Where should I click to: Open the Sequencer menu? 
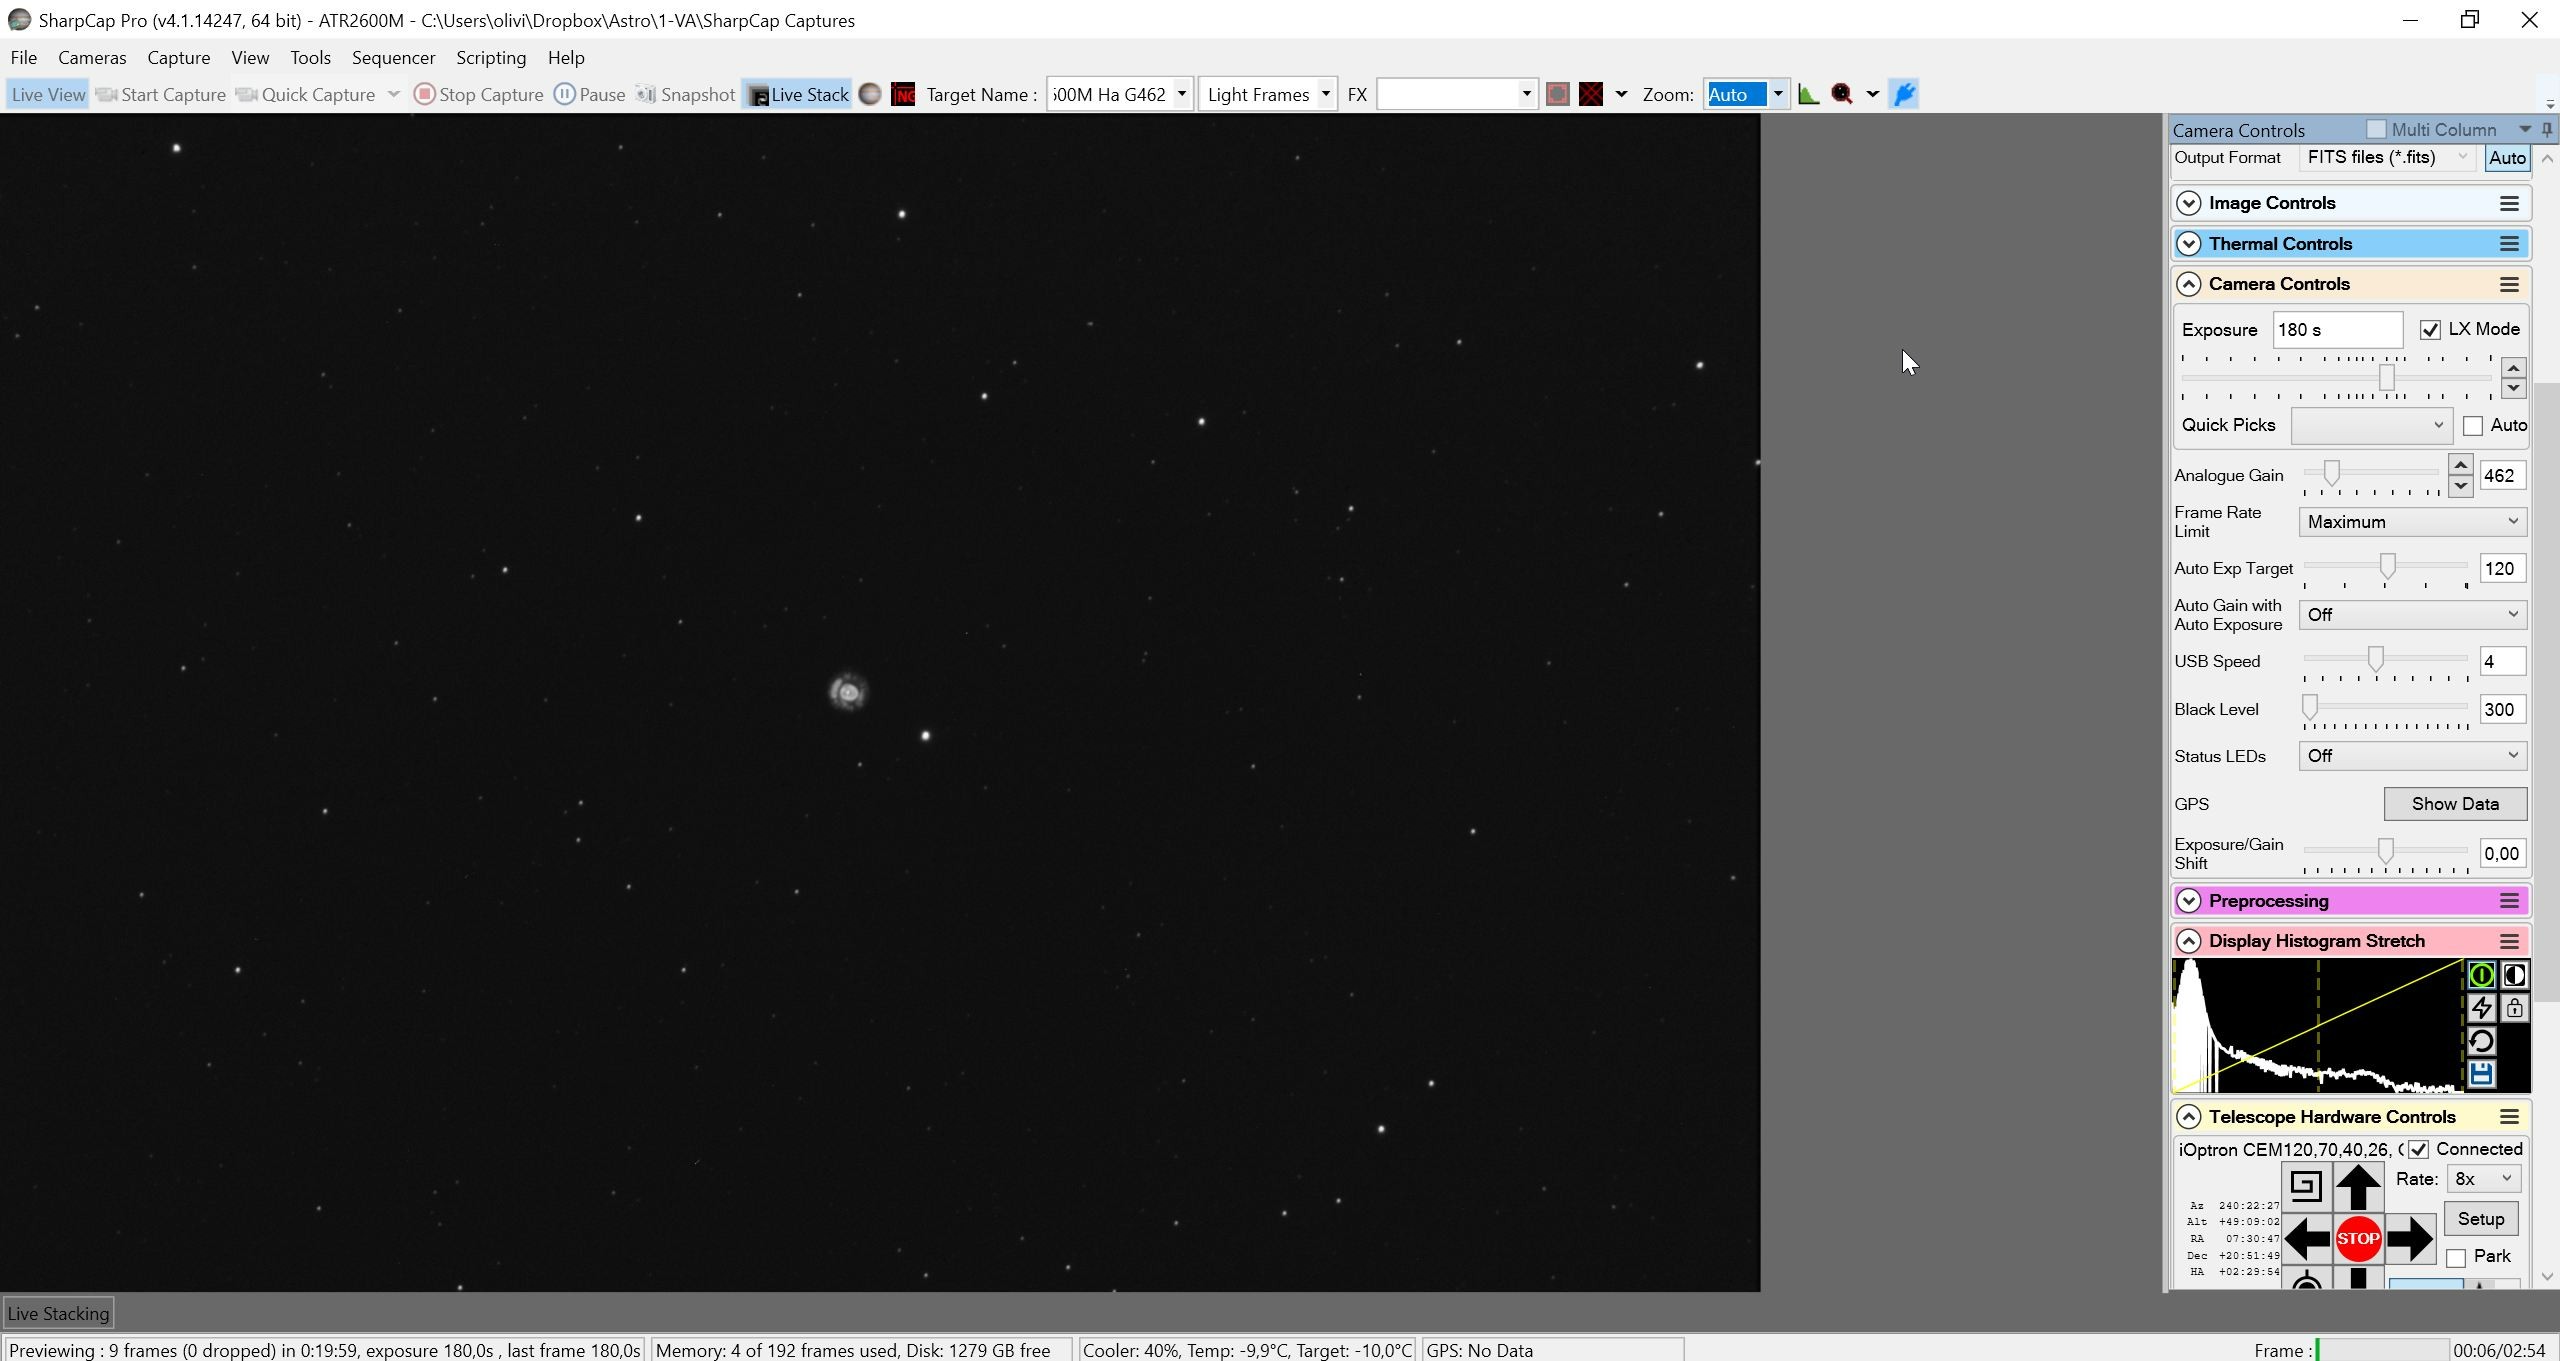393,58
